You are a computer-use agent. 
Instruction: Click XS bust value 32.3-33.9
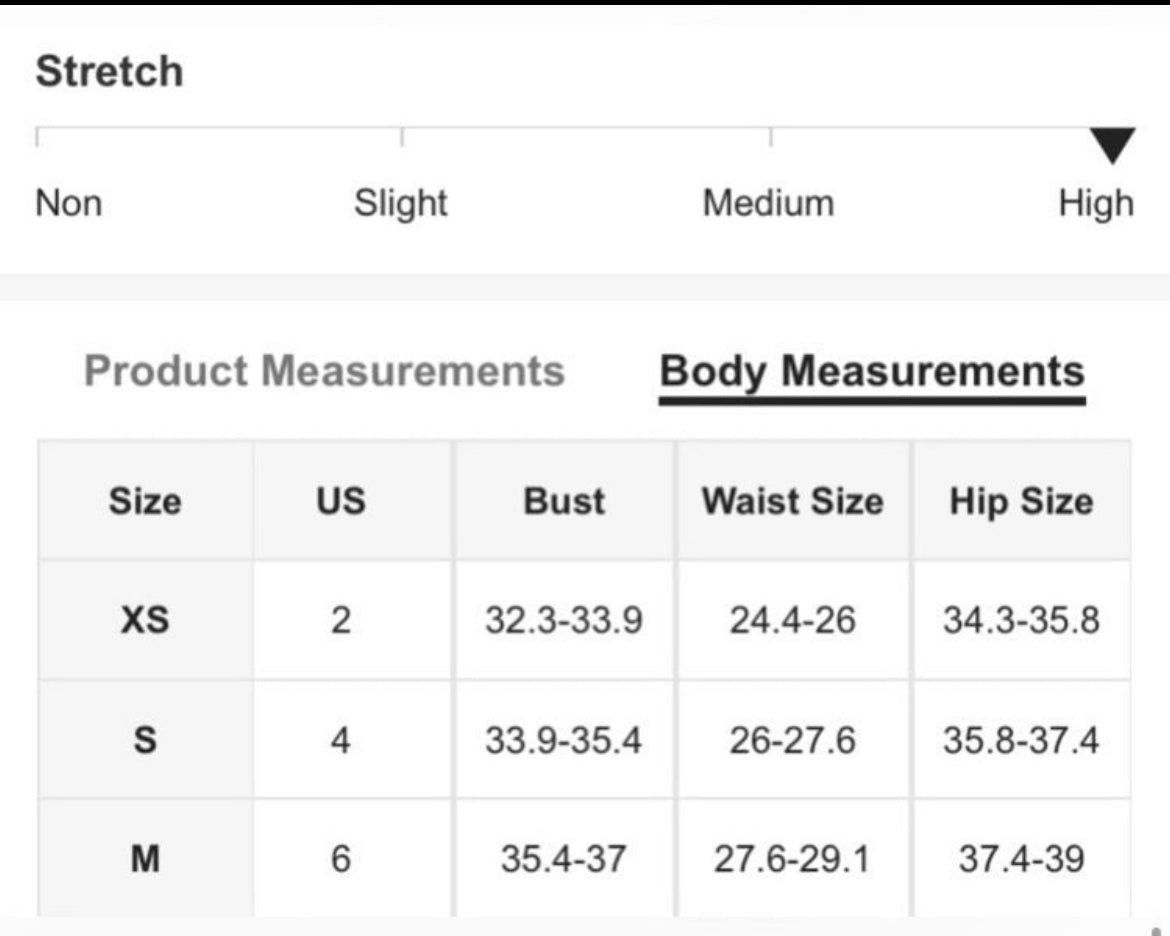coord(564,620)
